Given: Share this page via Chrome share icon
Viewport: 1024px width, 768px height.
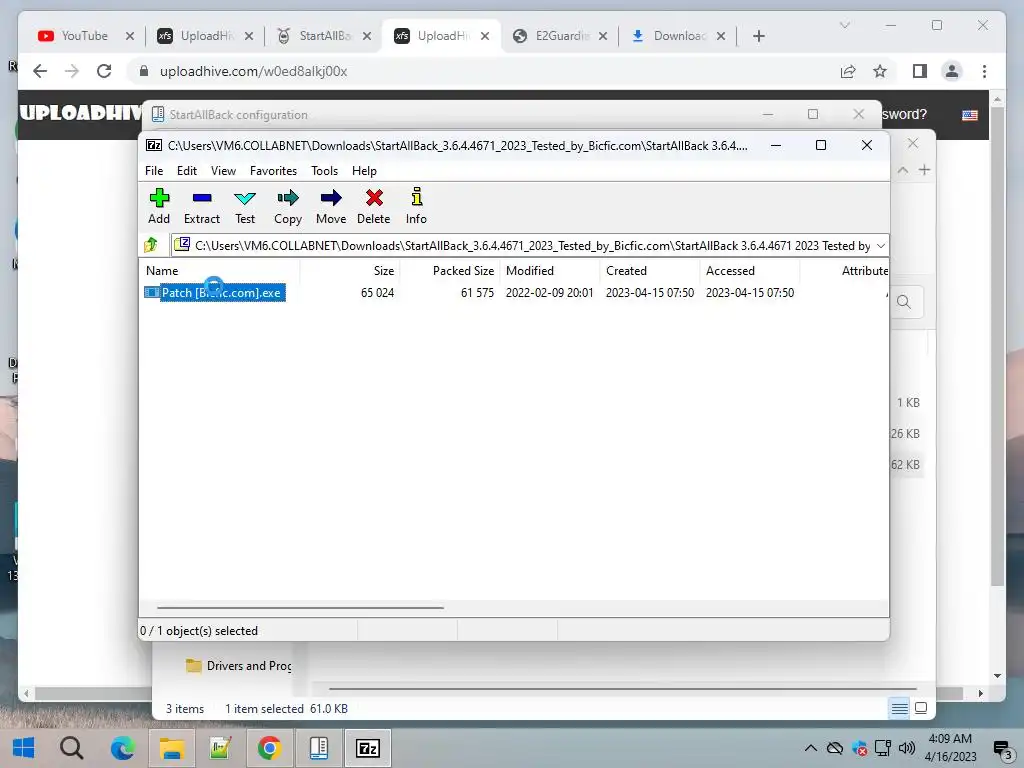Looking at the screenshot, I should [x=848, y=71].
